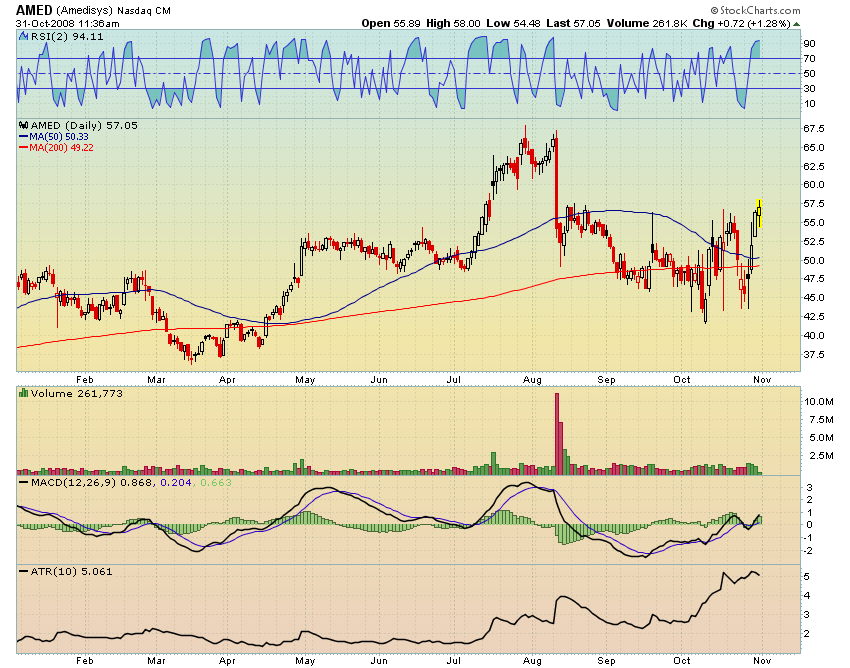The height and width of the screenshot is (668, 850).
Task: Click the 2.5M volume axis label
Action: coord(822,455)
